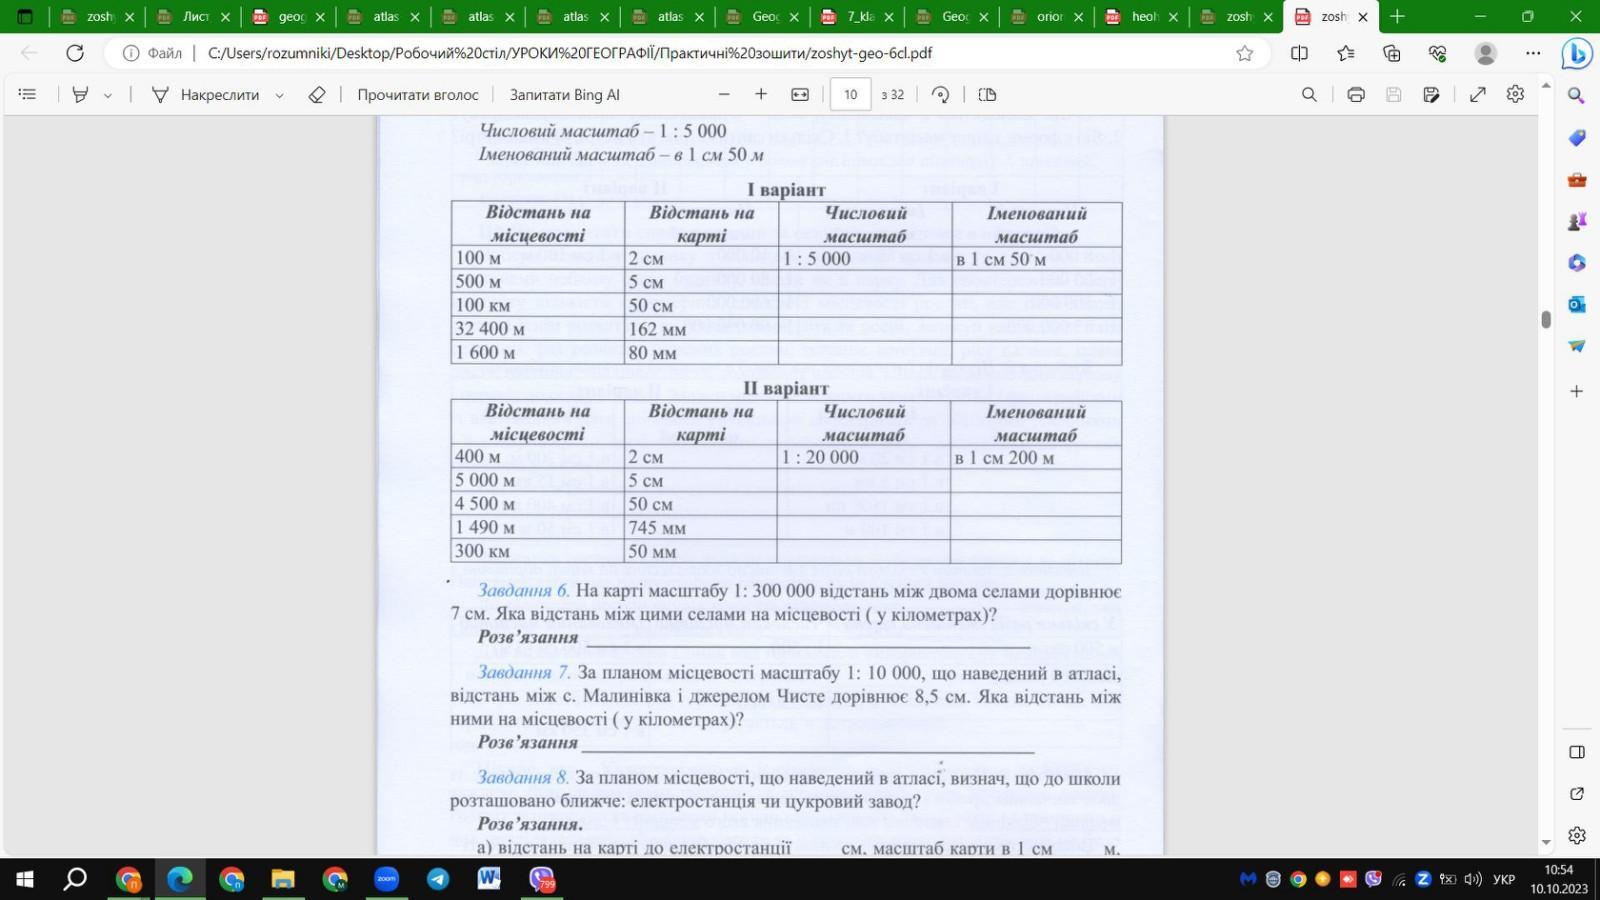Open Zoom from the taskbar
Viewport: 1600px width, 900px height.
386,879
